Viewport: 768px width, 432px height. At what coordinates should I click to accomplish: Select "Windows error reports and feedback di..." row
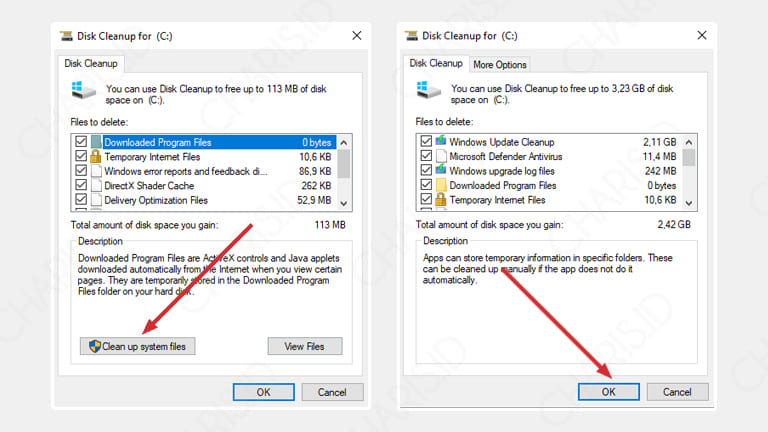204,171
